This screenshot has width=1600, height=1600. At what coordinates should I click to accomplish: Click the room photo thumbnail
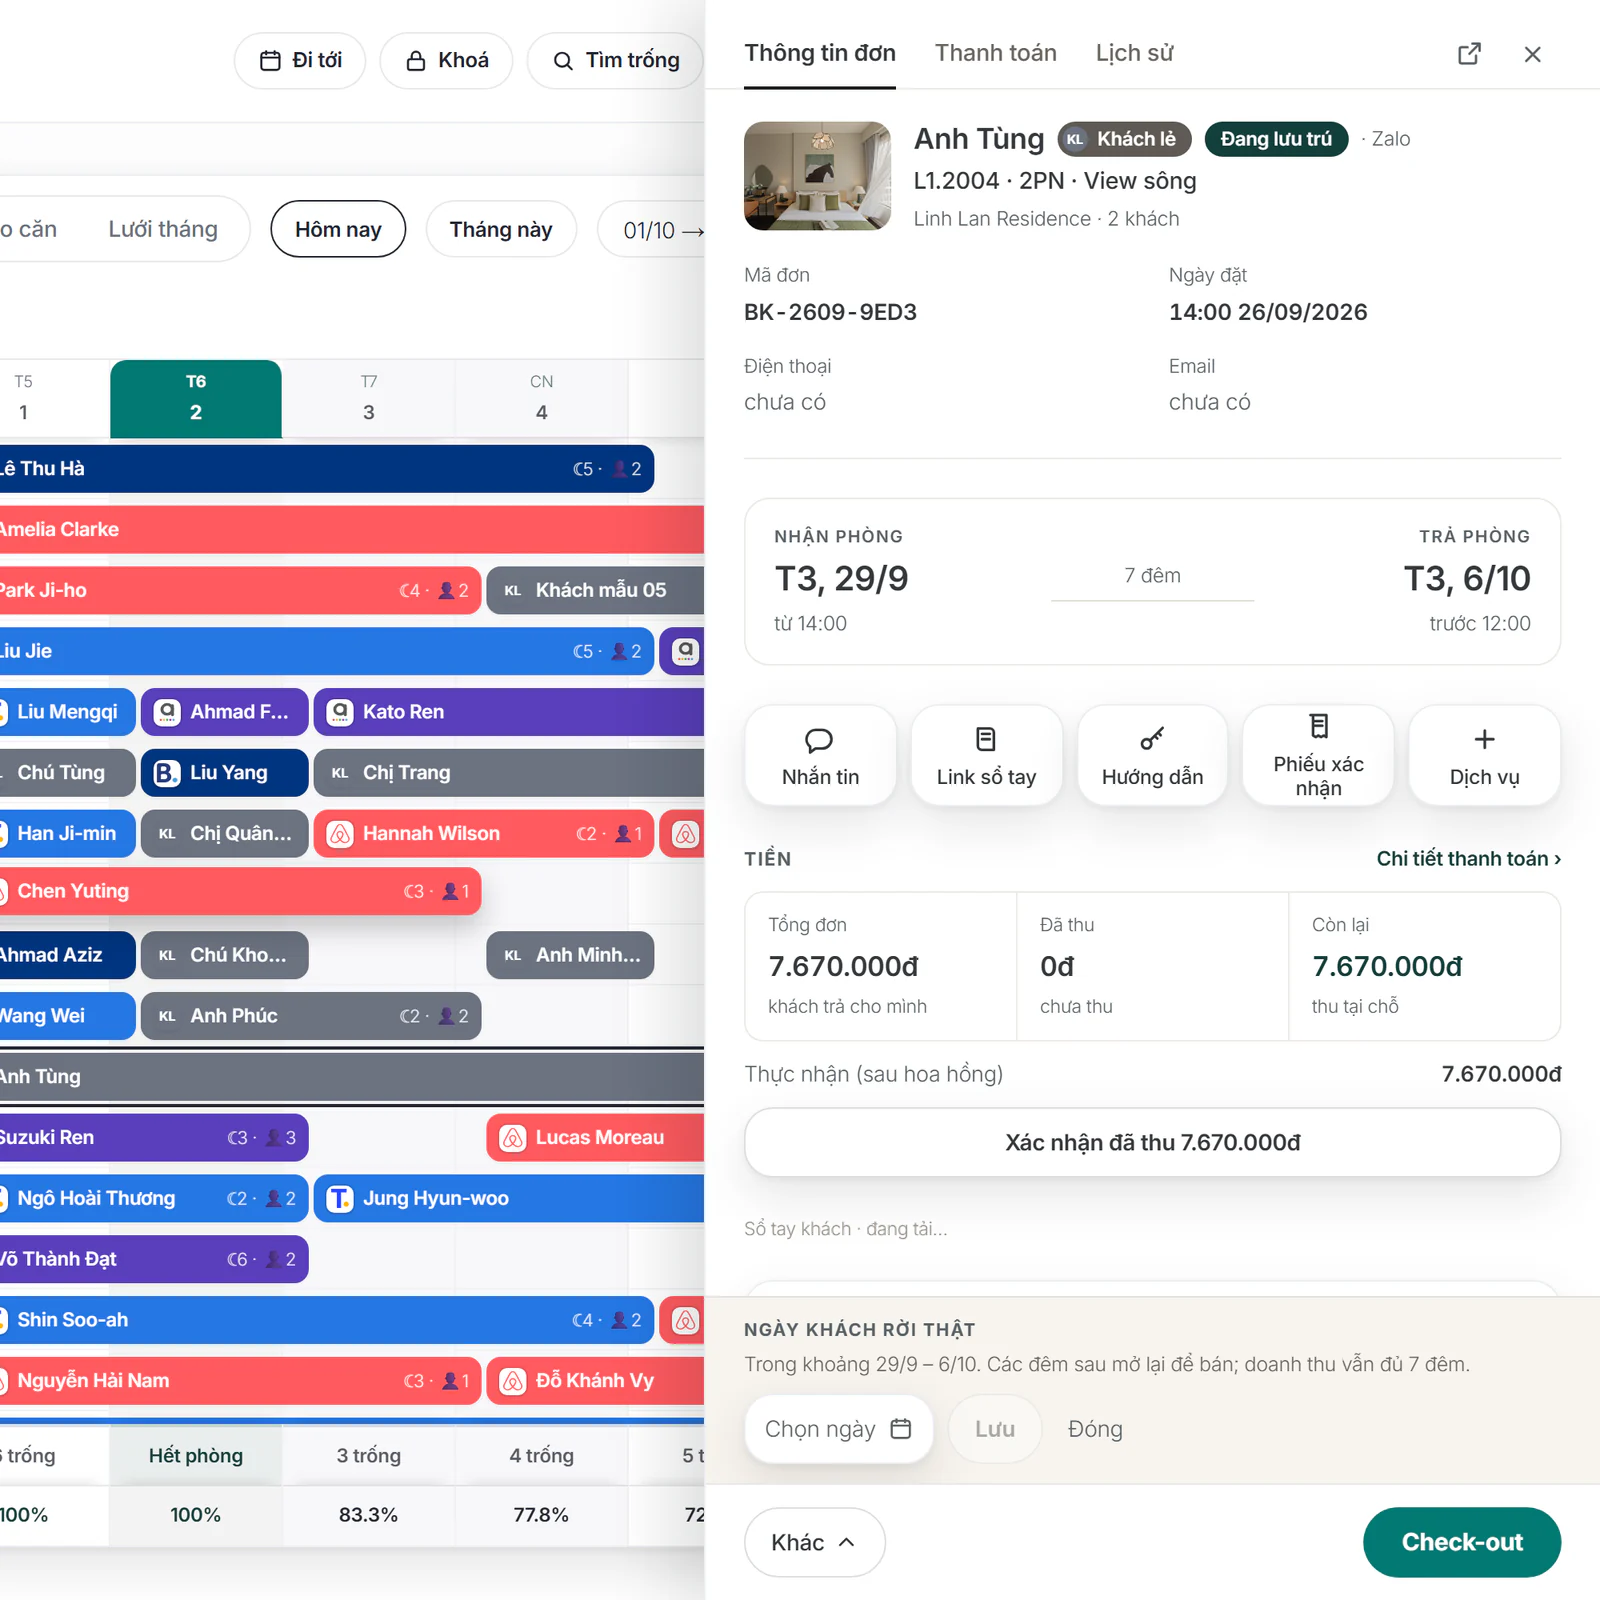[x=817, y=176]
